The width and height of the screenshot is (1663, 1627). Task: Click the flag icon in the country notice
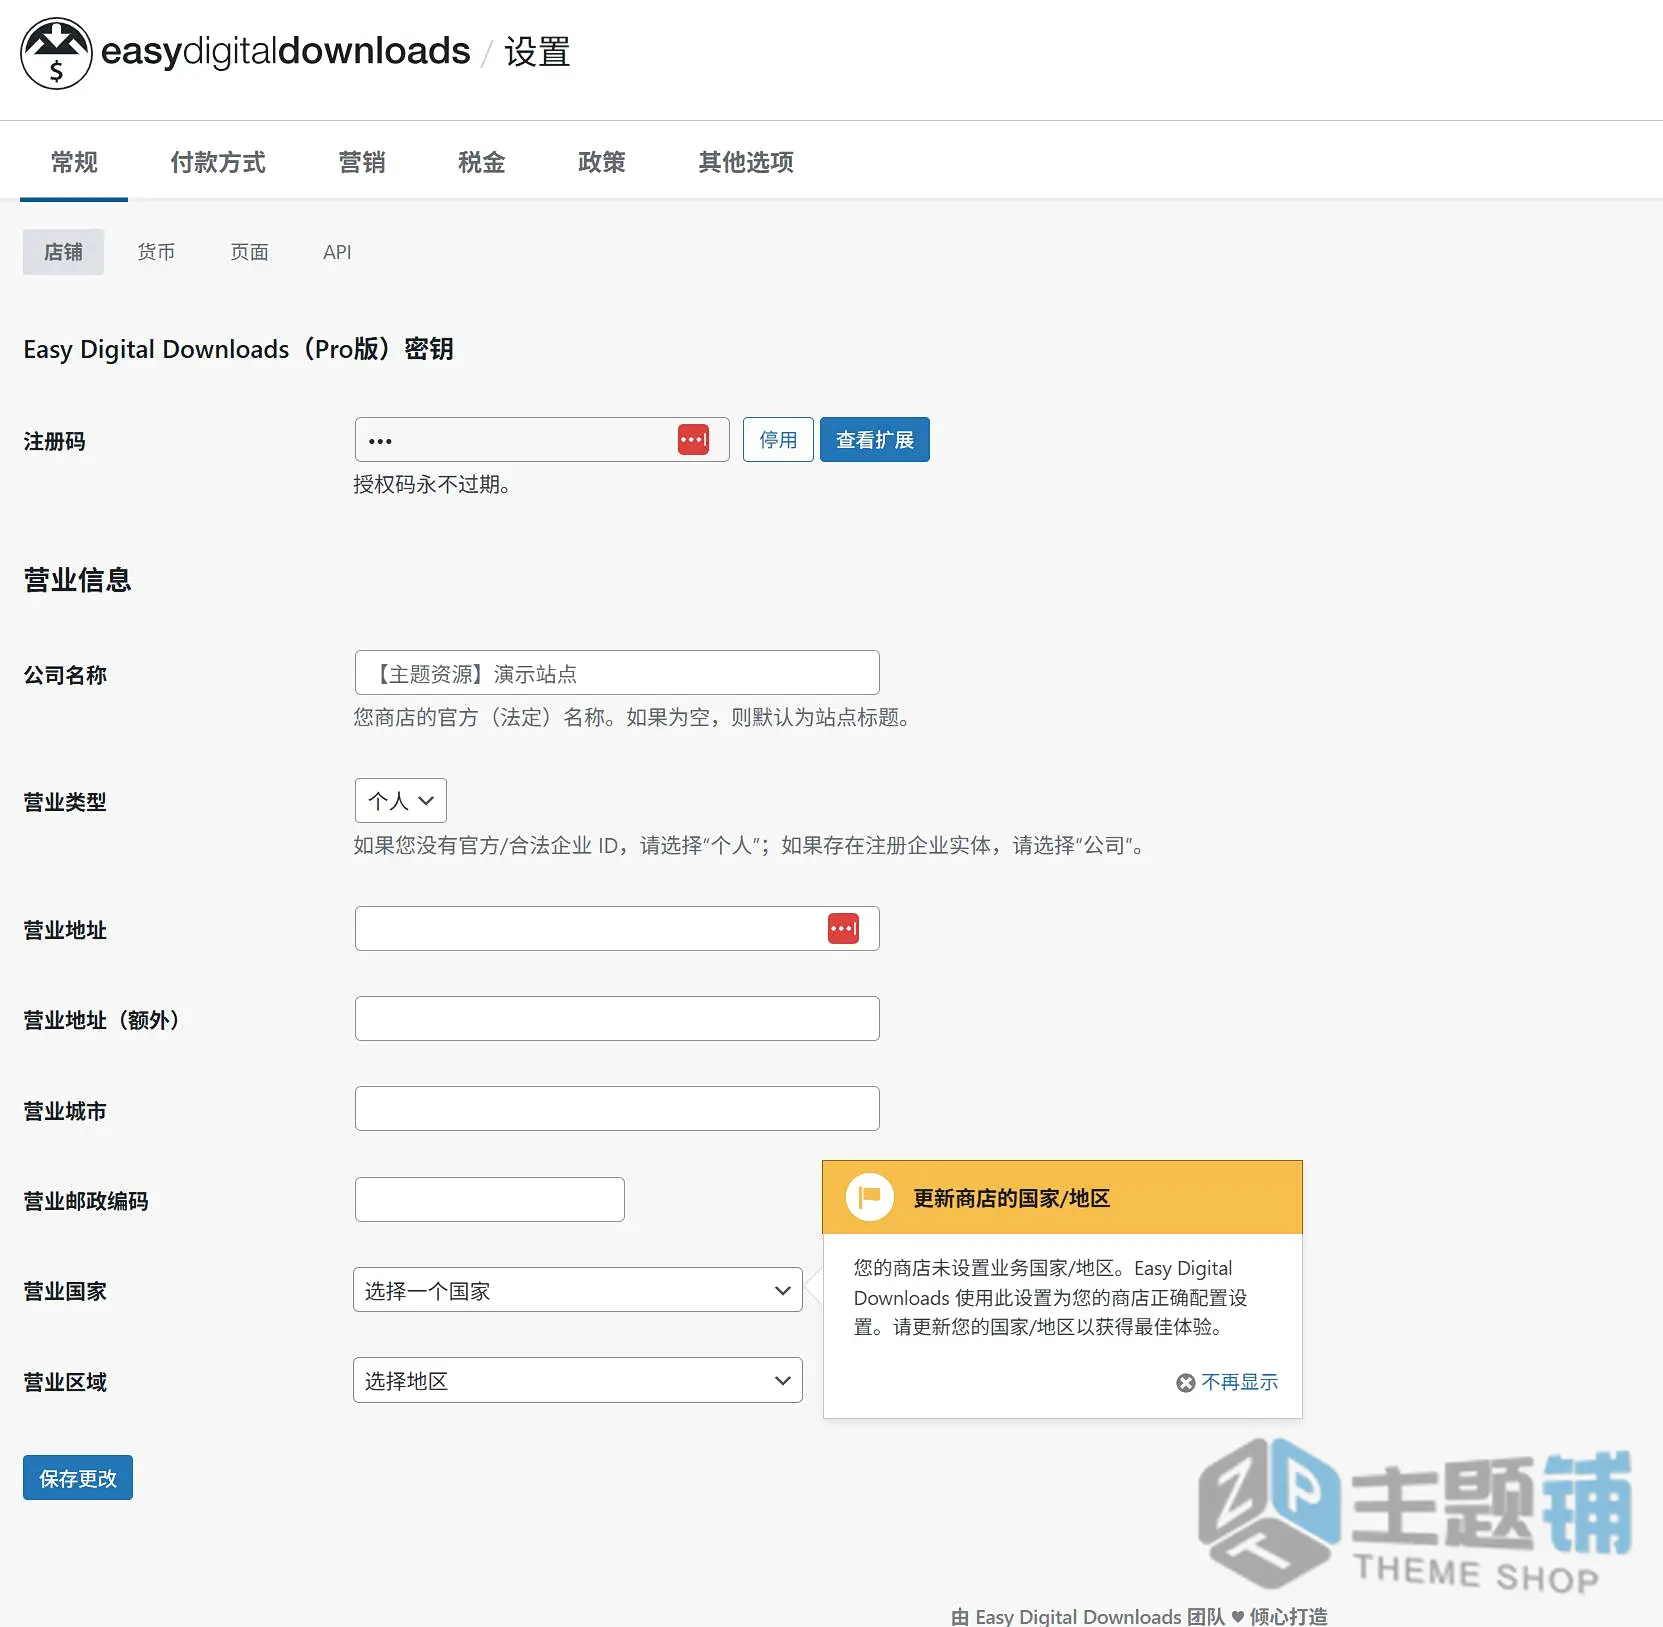click(x=869, y=1197)
